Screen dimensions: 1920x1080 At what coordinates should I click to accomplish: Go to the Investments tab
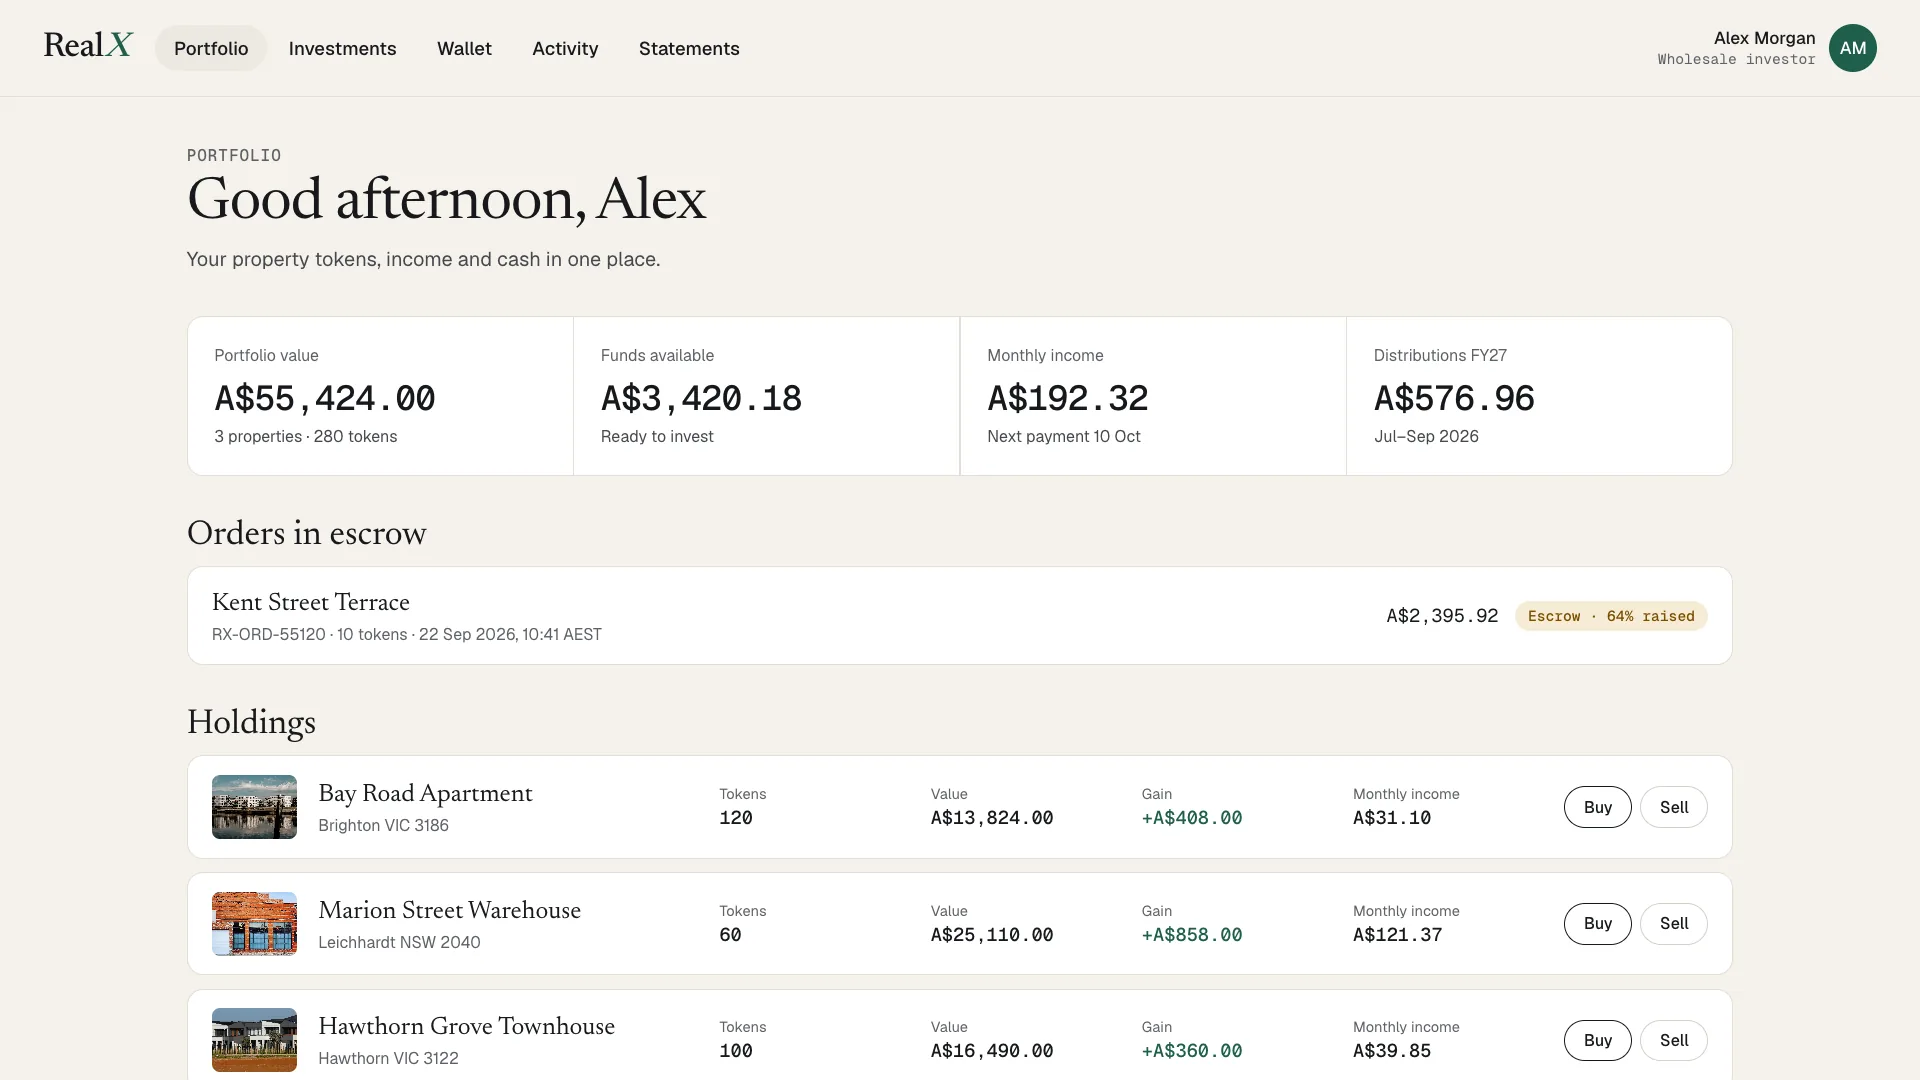[342, 48]
